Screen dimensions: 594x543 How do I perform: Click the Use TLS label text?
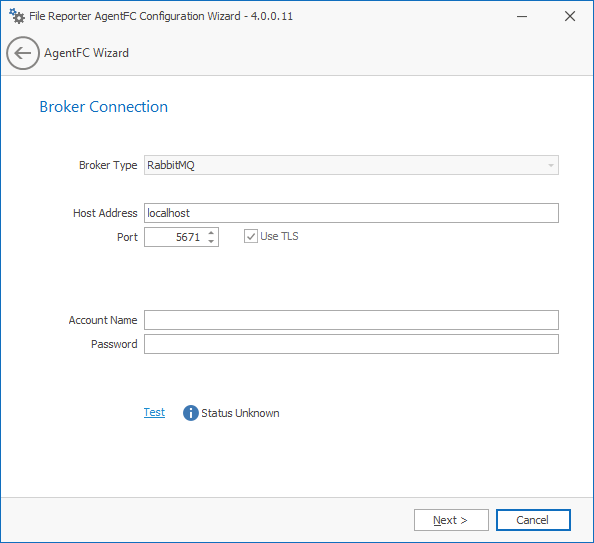pyautogui.click(x=279, y=236)
